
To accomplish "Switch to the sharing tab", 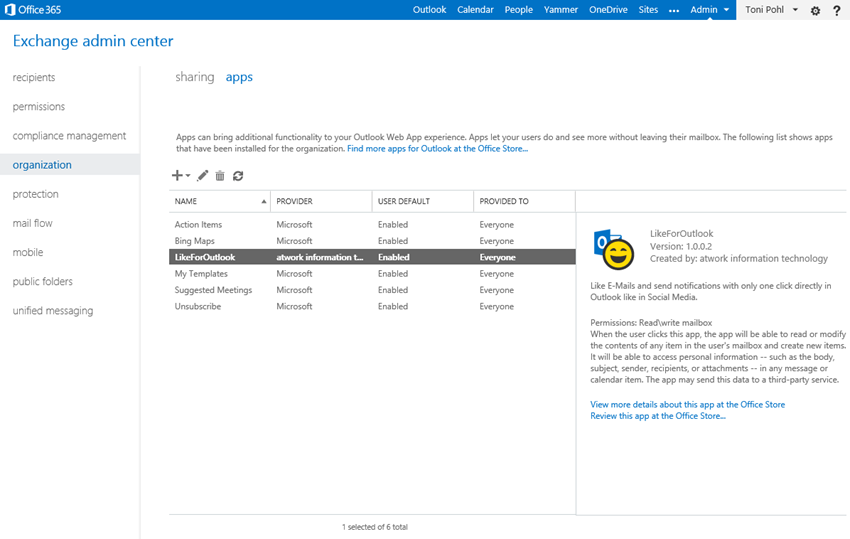I will tap(195, 77).
